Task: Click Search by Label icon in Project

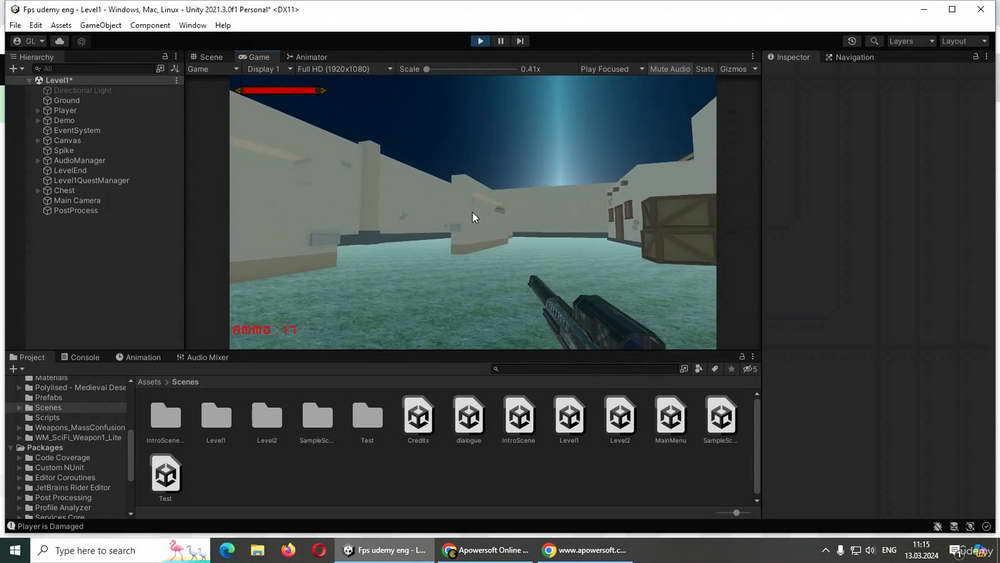Action: point(715,369)
